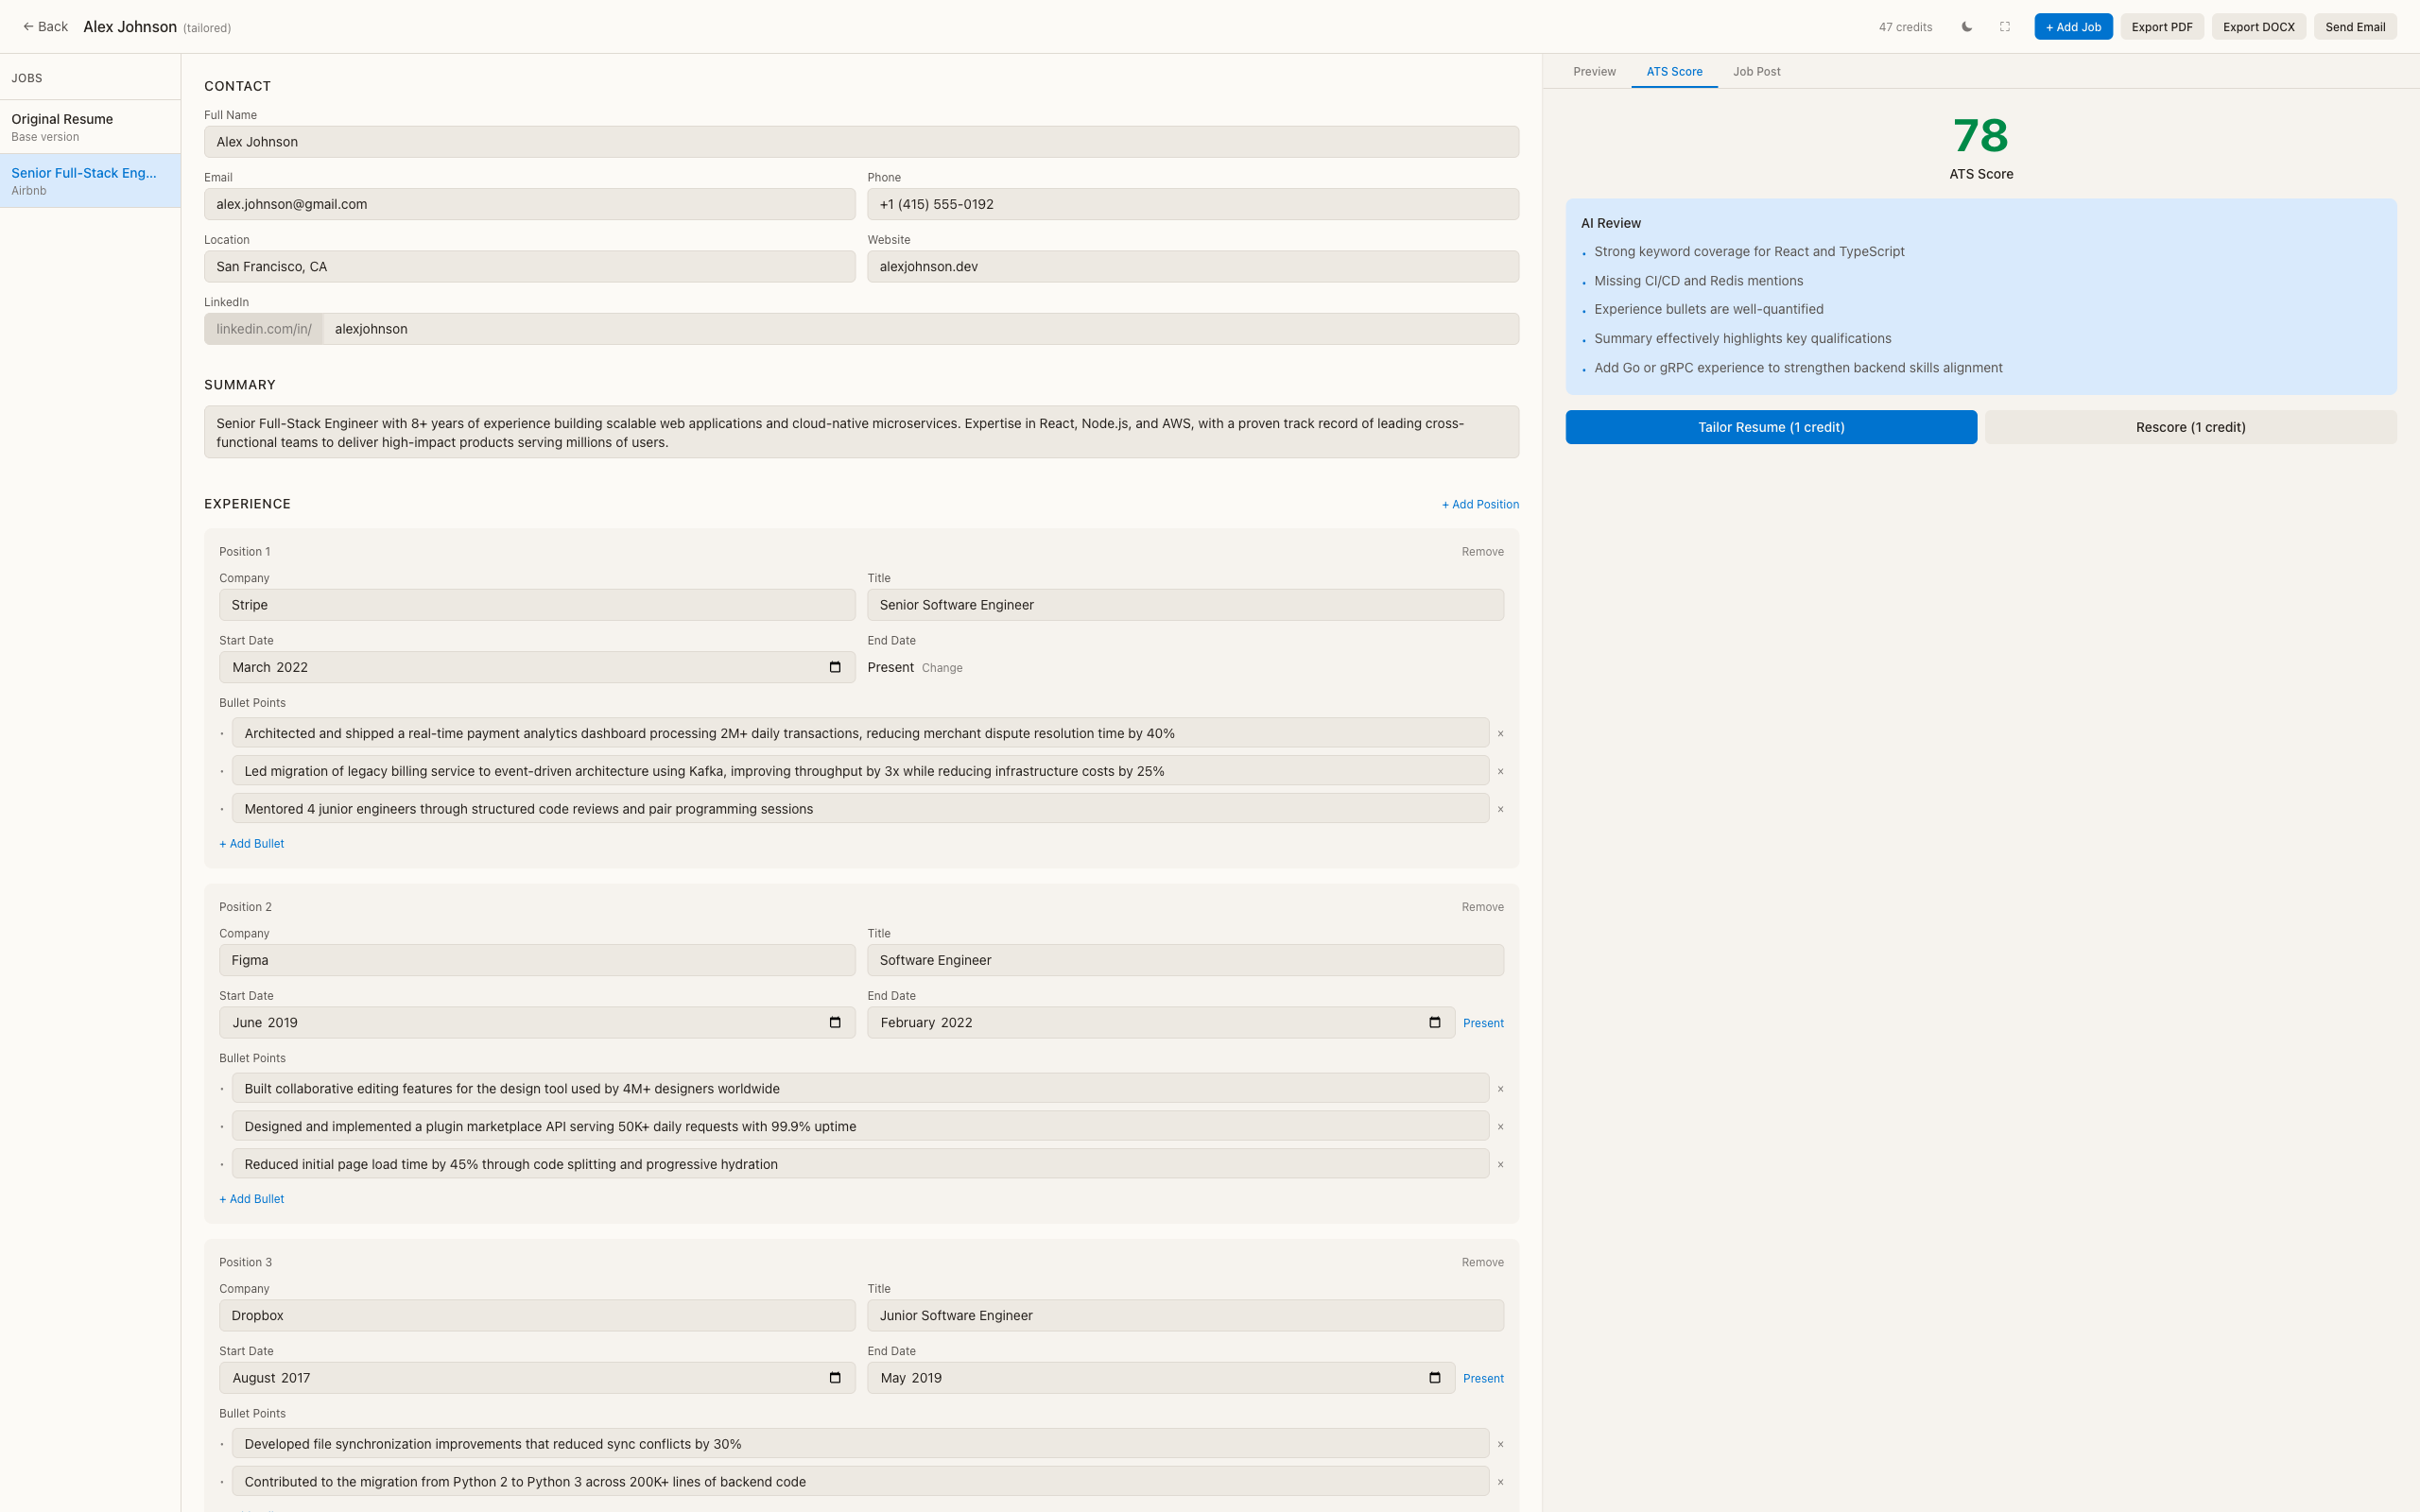
Task: Change the Stripe end date from Present
Action: [942, 668]
